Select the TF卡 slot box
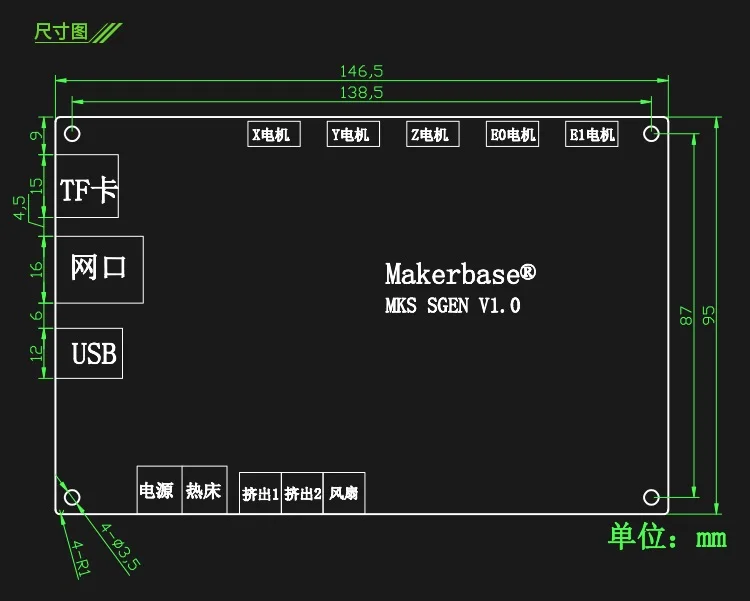750x601 pixels. tap(87, 186)
